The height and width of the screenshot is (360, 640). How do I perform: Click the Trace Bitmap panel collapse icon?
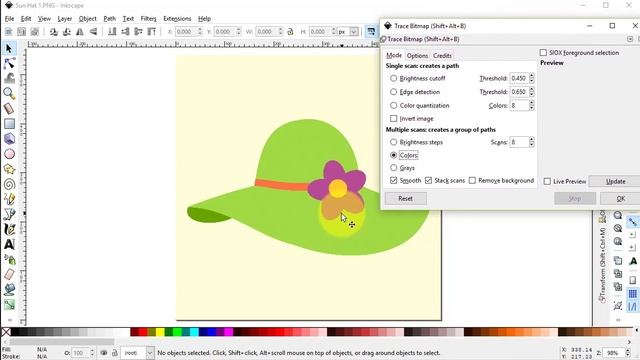tap(630, 39)
